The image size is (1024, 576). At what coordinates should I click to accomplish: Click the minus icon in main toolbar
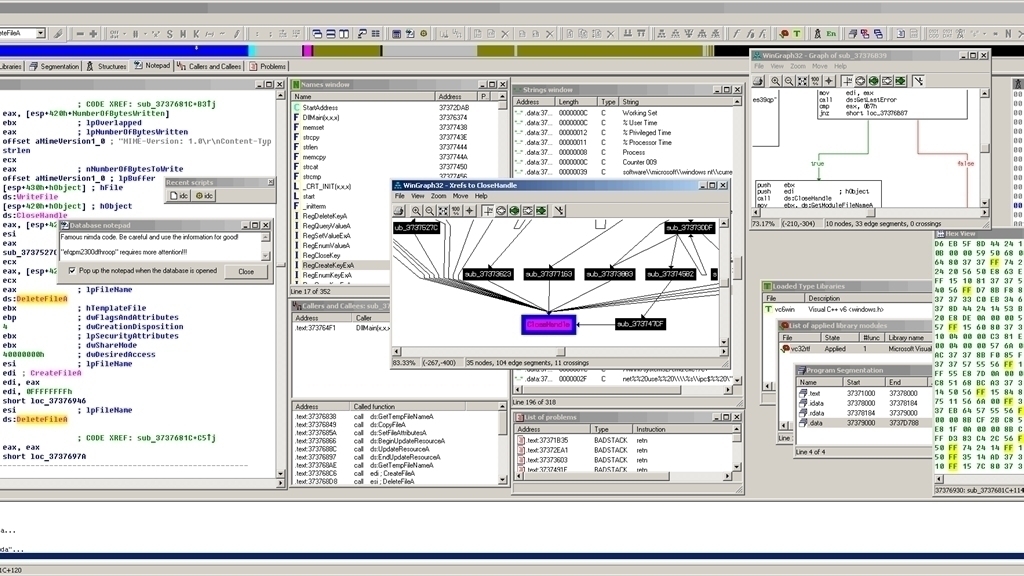point(80,34)
